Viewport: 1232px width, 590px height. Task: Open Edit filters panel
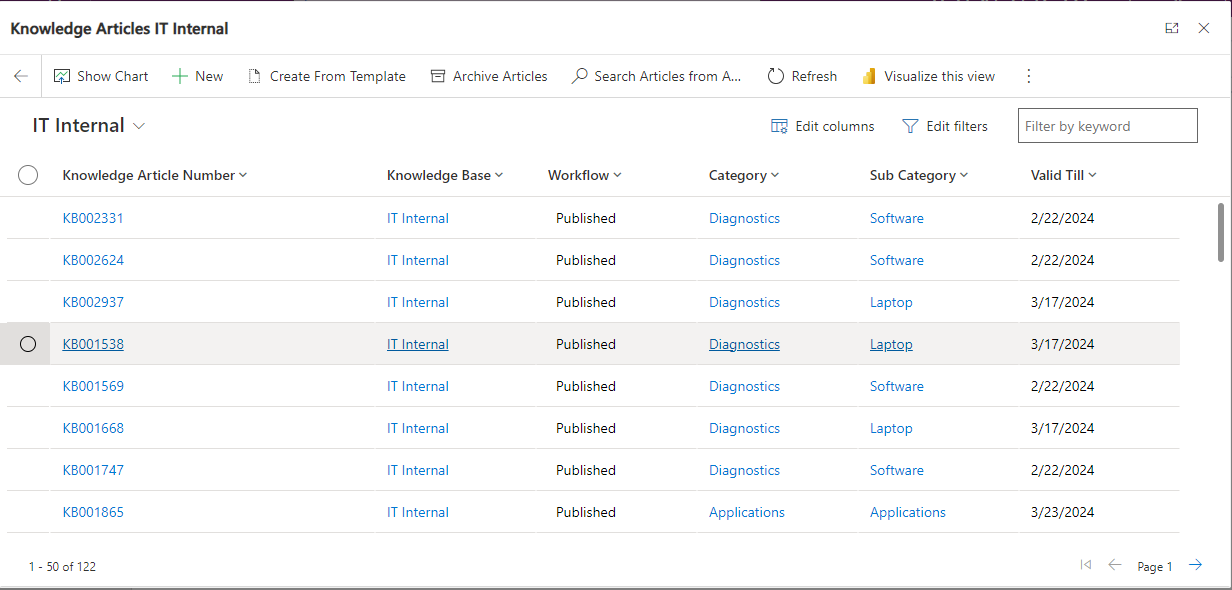point(945,126)
